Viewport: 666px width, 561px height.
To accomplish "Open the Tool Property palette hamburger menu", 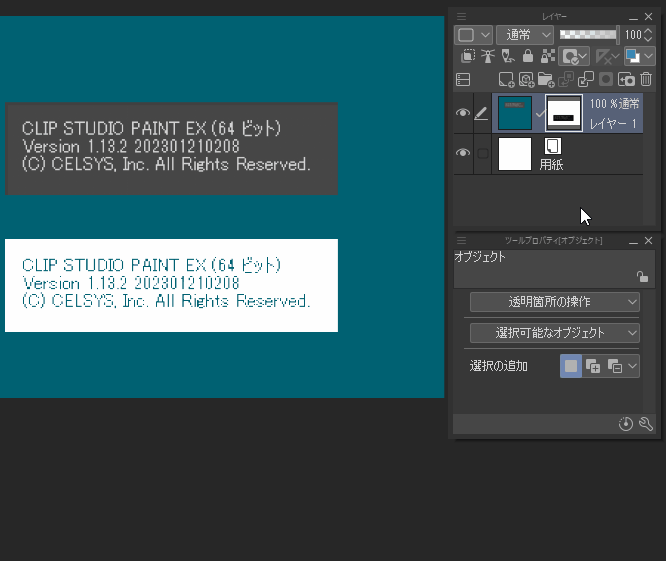I will [461, 241].
